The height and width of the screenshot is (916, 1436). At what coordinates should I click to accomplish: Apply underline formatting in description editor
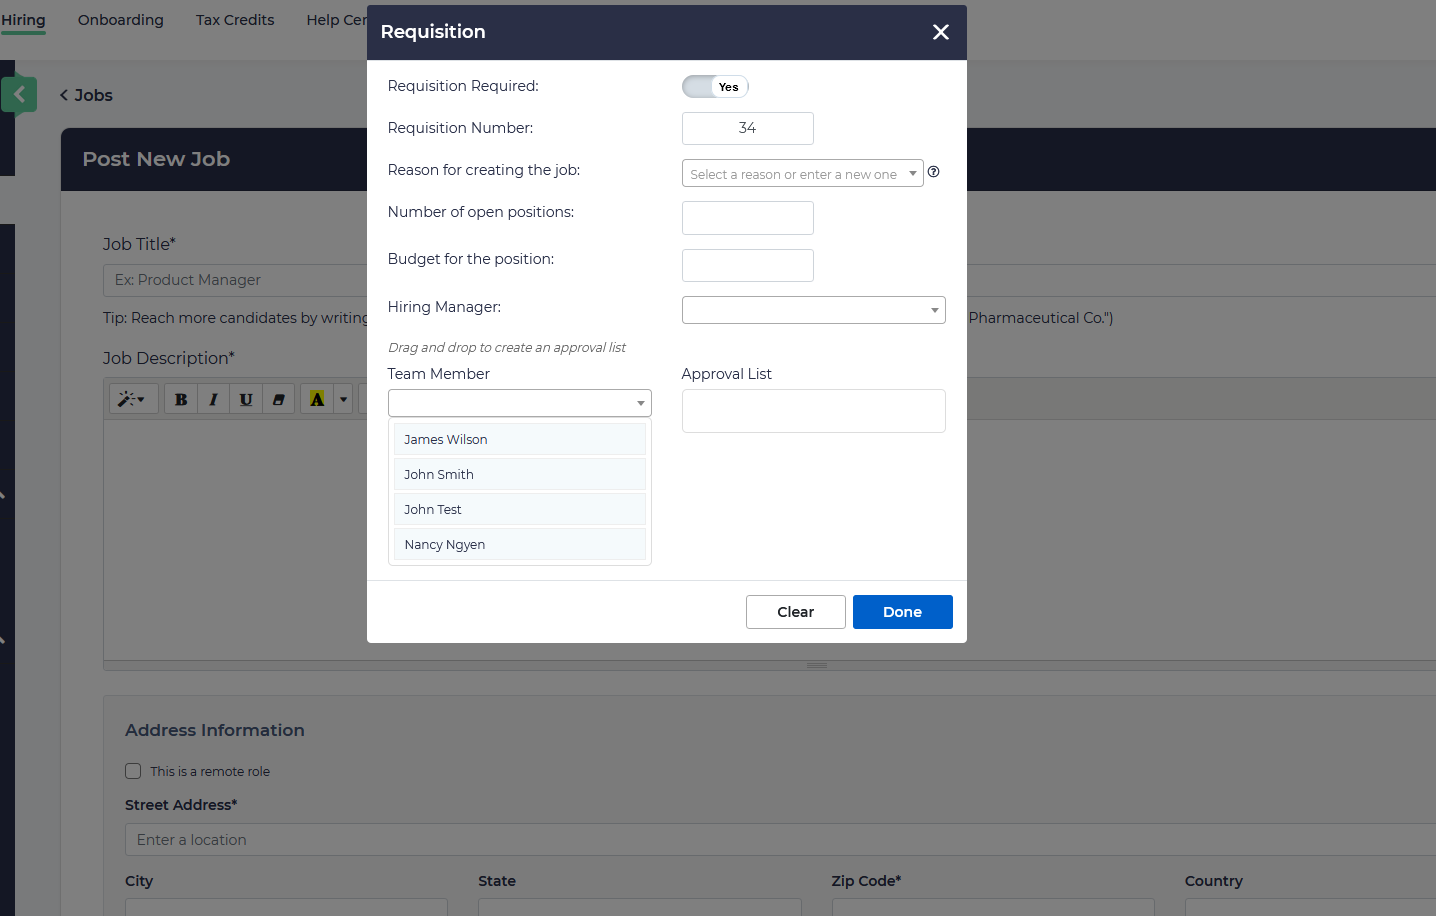pos(246,400)
